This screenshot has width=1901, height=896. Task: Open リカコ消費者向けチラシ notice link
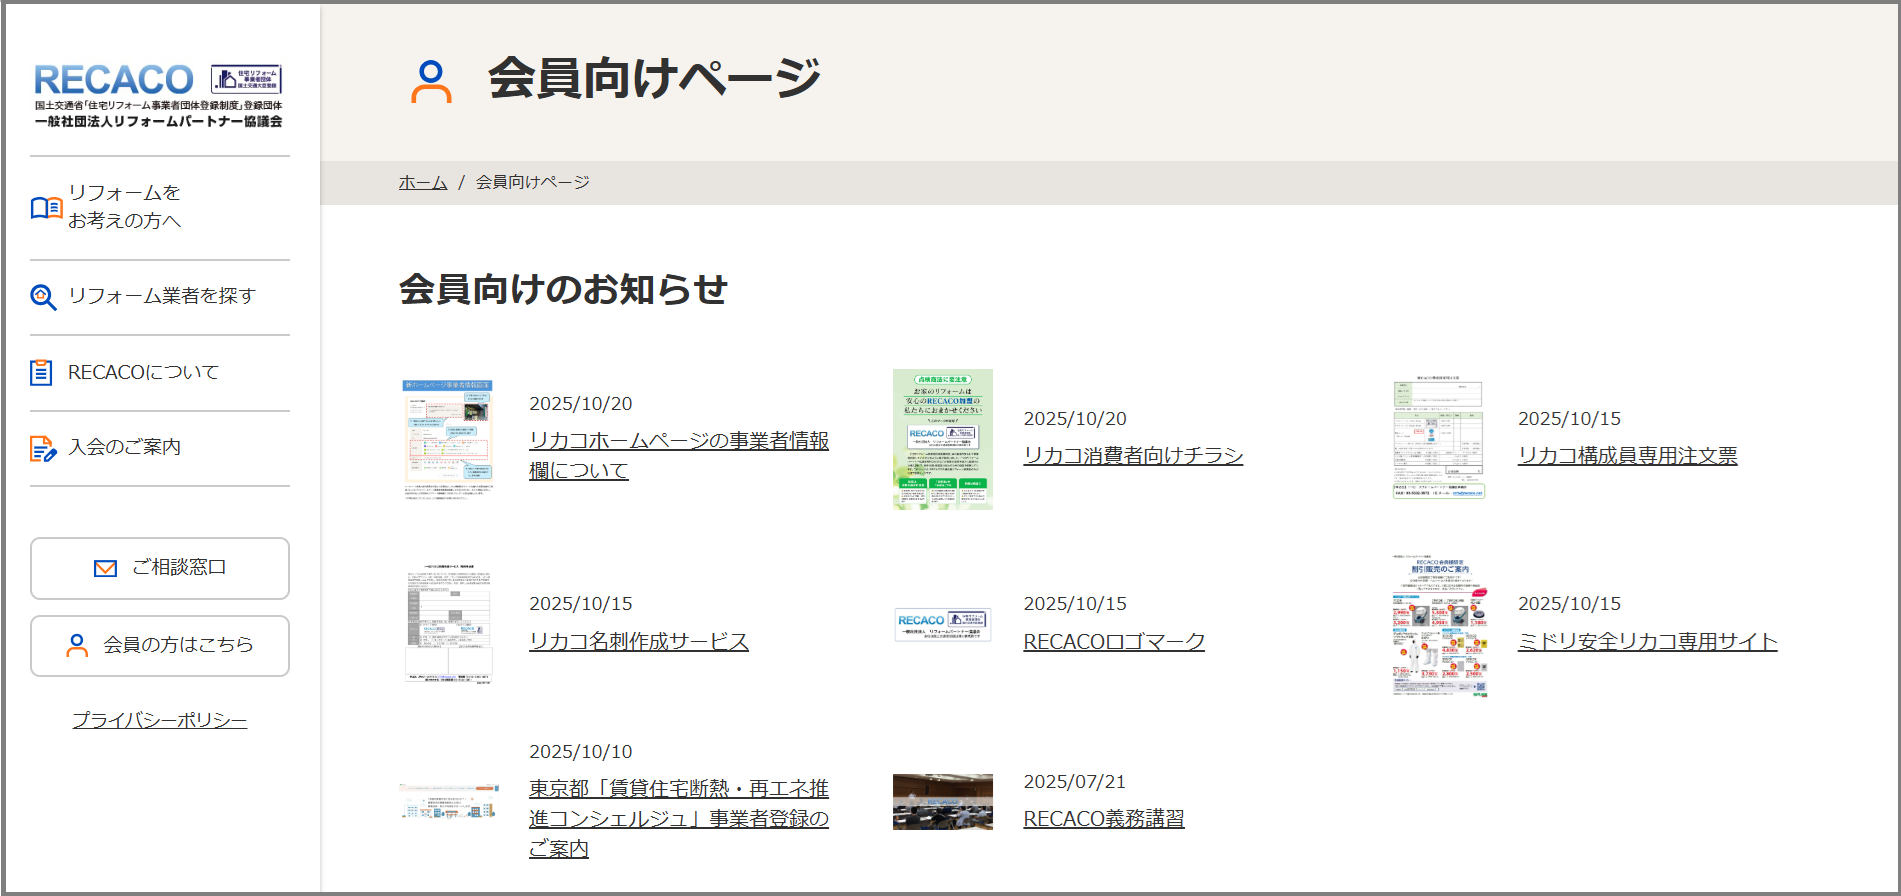[x=1132, y=455]
